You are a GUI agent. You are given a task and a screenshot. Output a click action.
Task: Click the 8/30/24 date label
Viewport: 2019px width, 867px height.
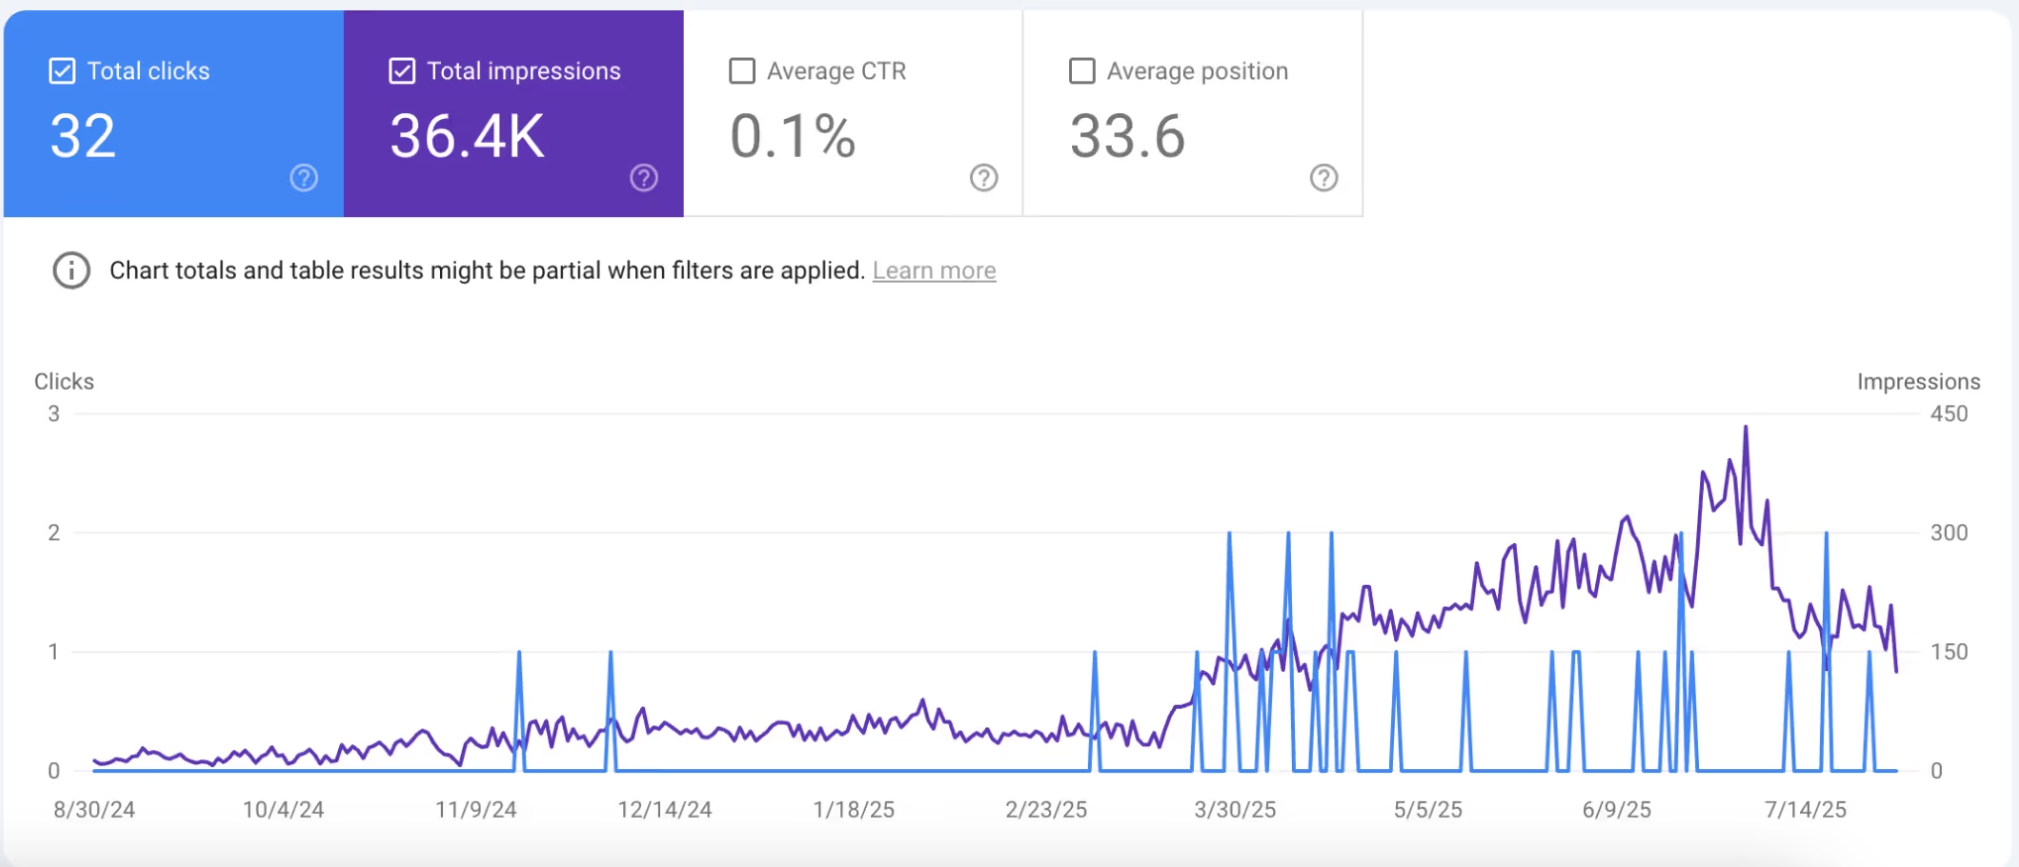94,810
